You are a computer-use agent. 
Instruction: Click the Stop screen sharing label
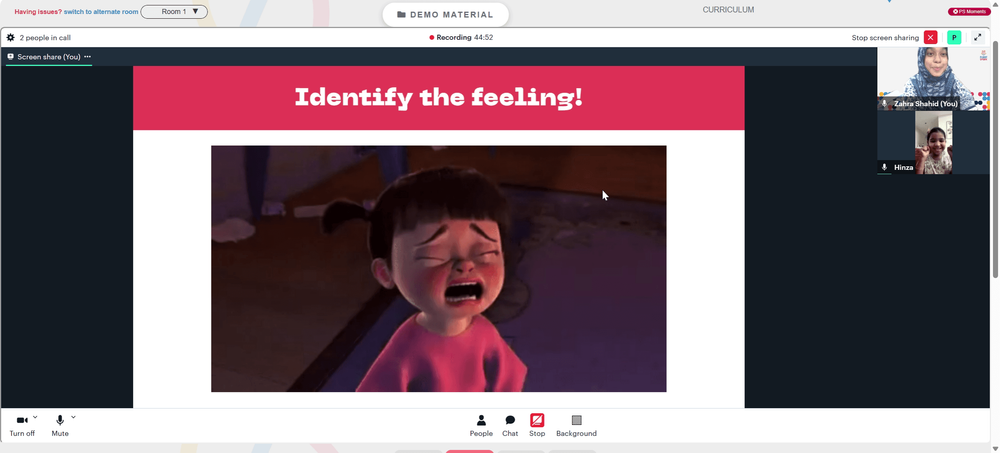pyautogui.click(x=885, y=38)
